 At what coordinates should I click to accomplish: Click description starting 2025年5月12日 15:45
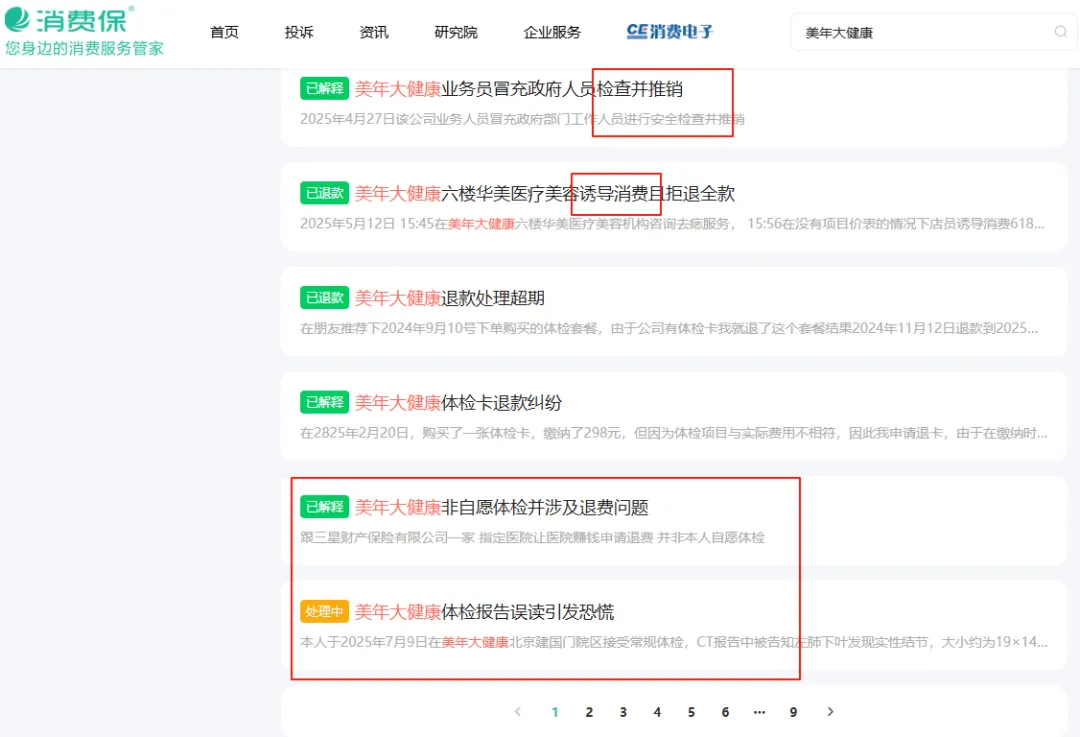tap(672, 224)
